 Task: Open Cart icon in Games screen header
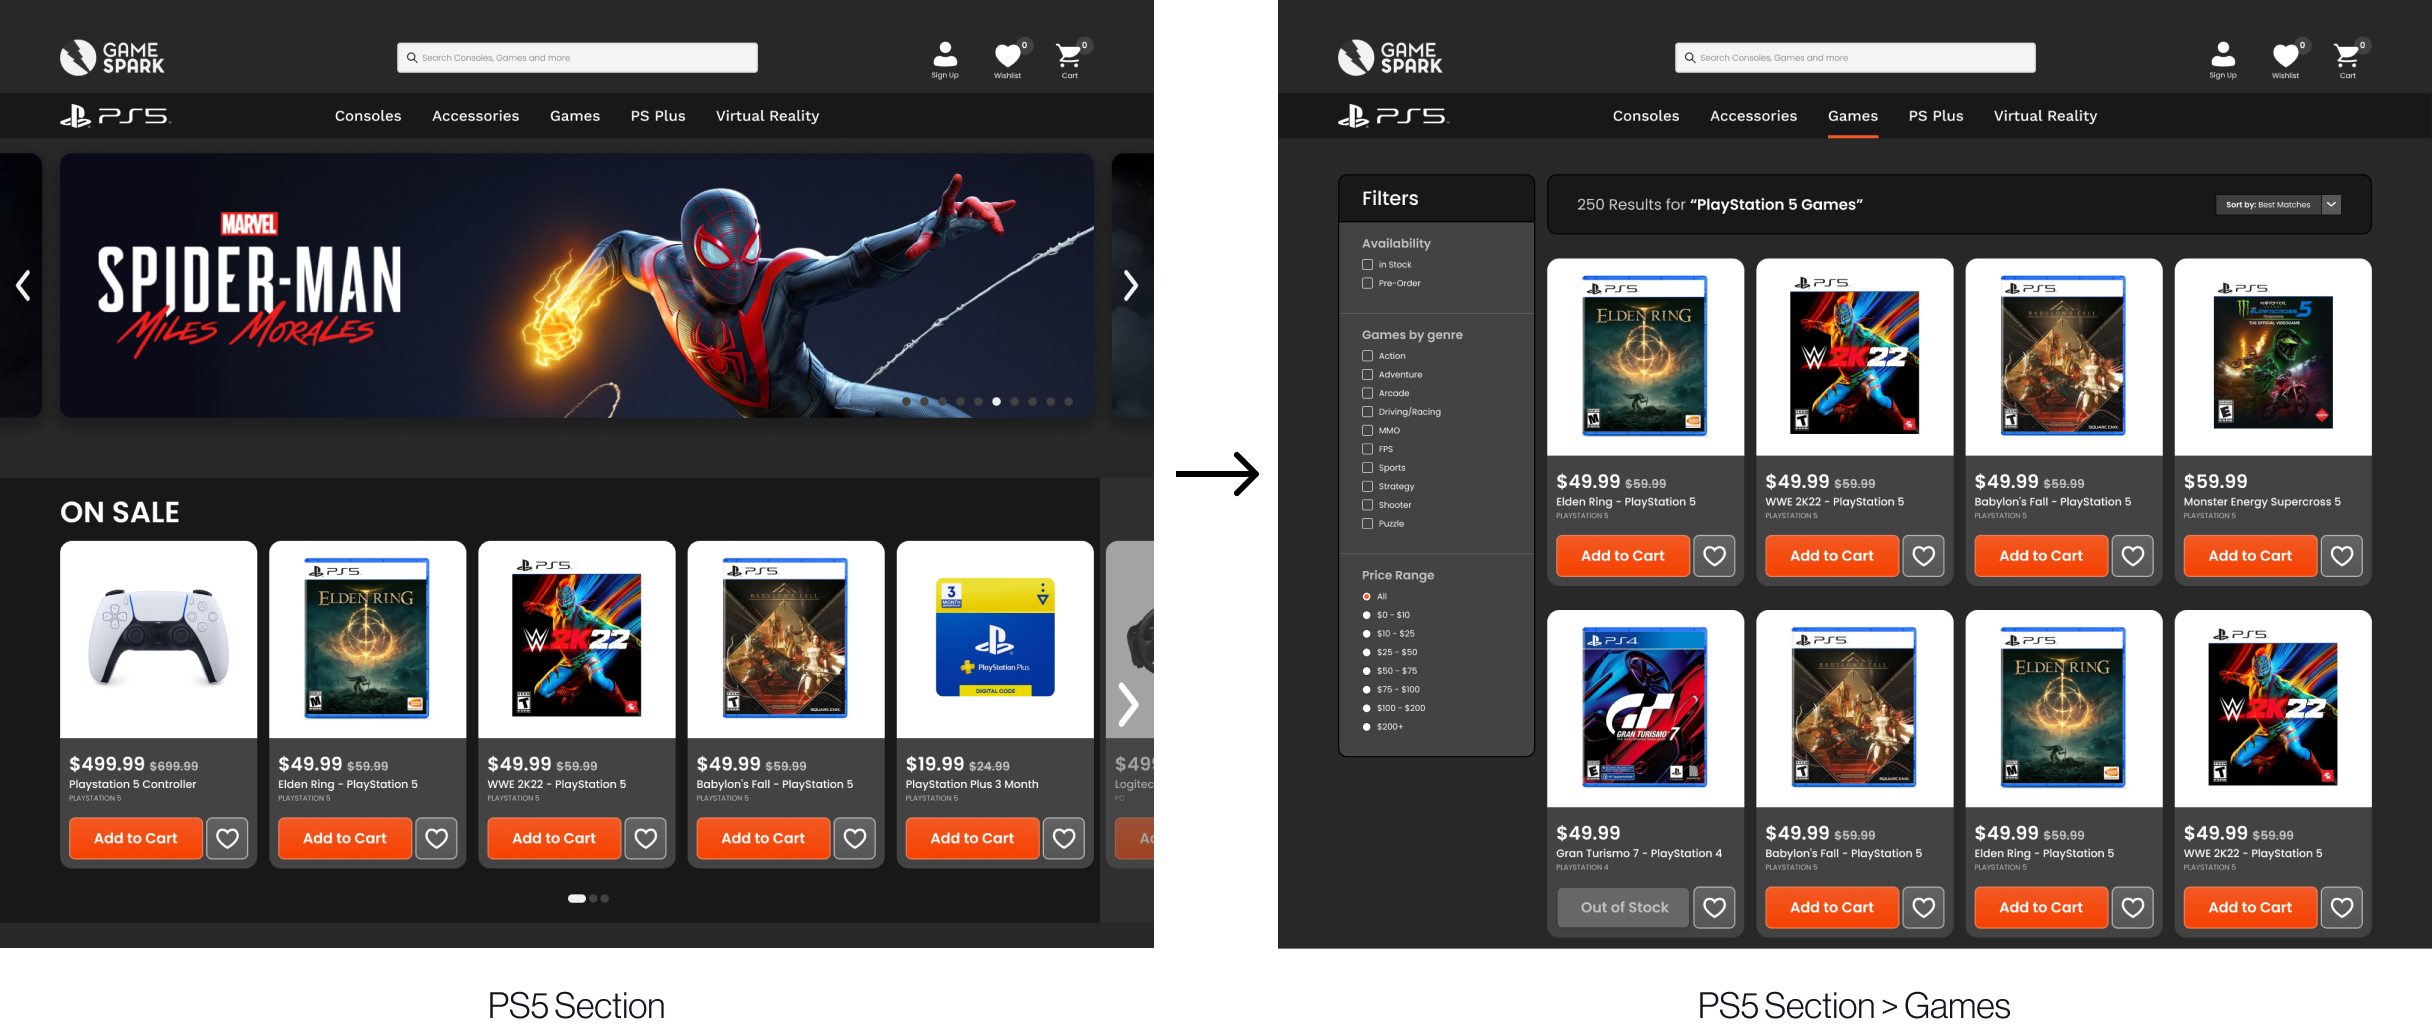[2348, 59]
